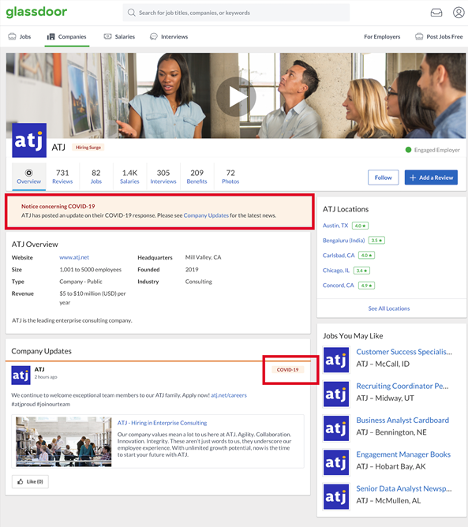Open Company Updates link in COVID notice

(206, 215)
